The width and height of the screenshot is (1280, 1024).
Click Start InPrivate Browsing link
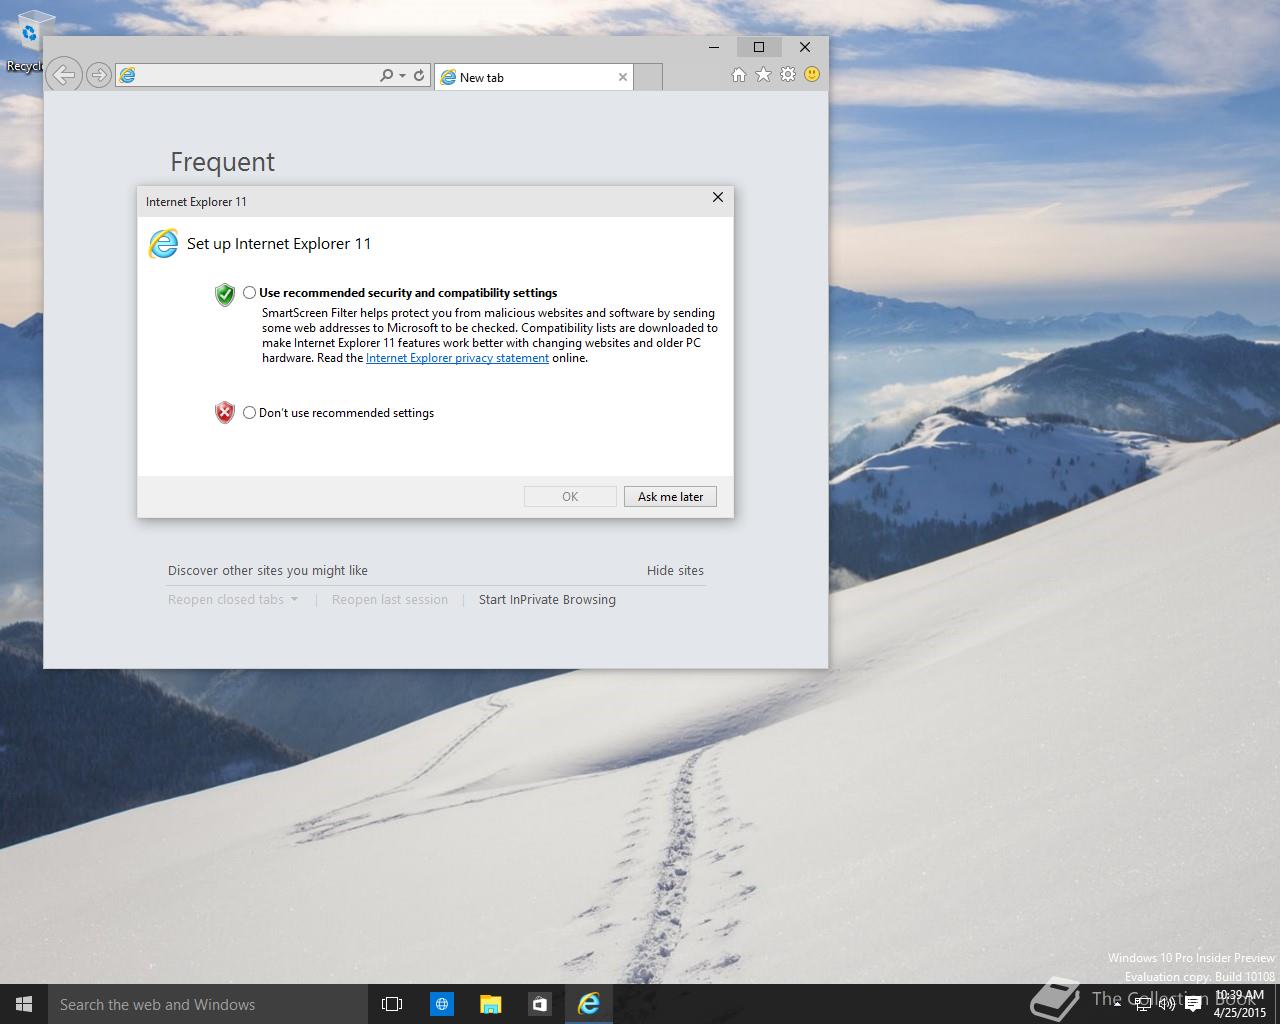[547, 599]
